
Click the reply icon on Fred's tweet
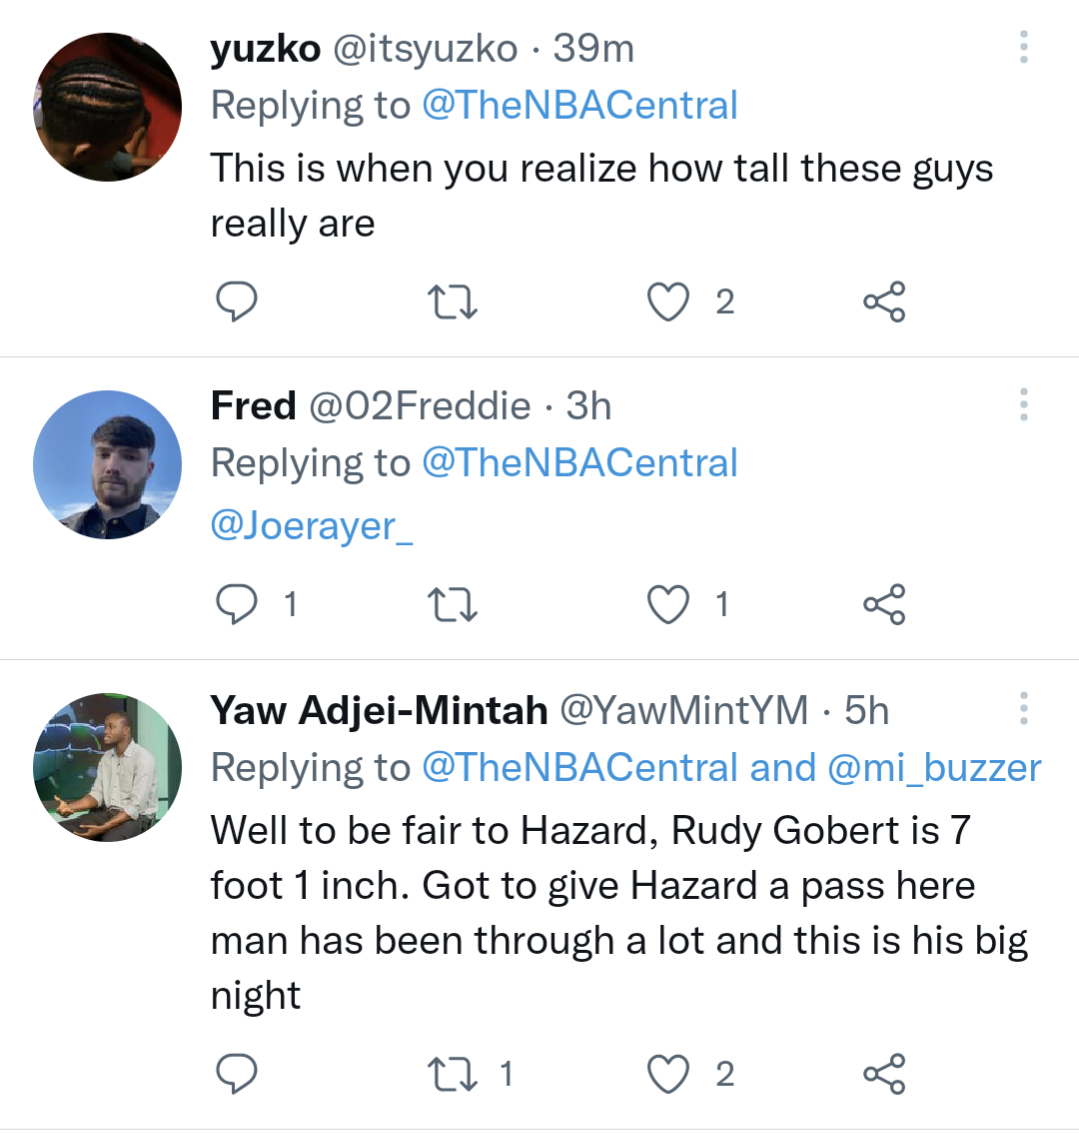coord(237,601)
